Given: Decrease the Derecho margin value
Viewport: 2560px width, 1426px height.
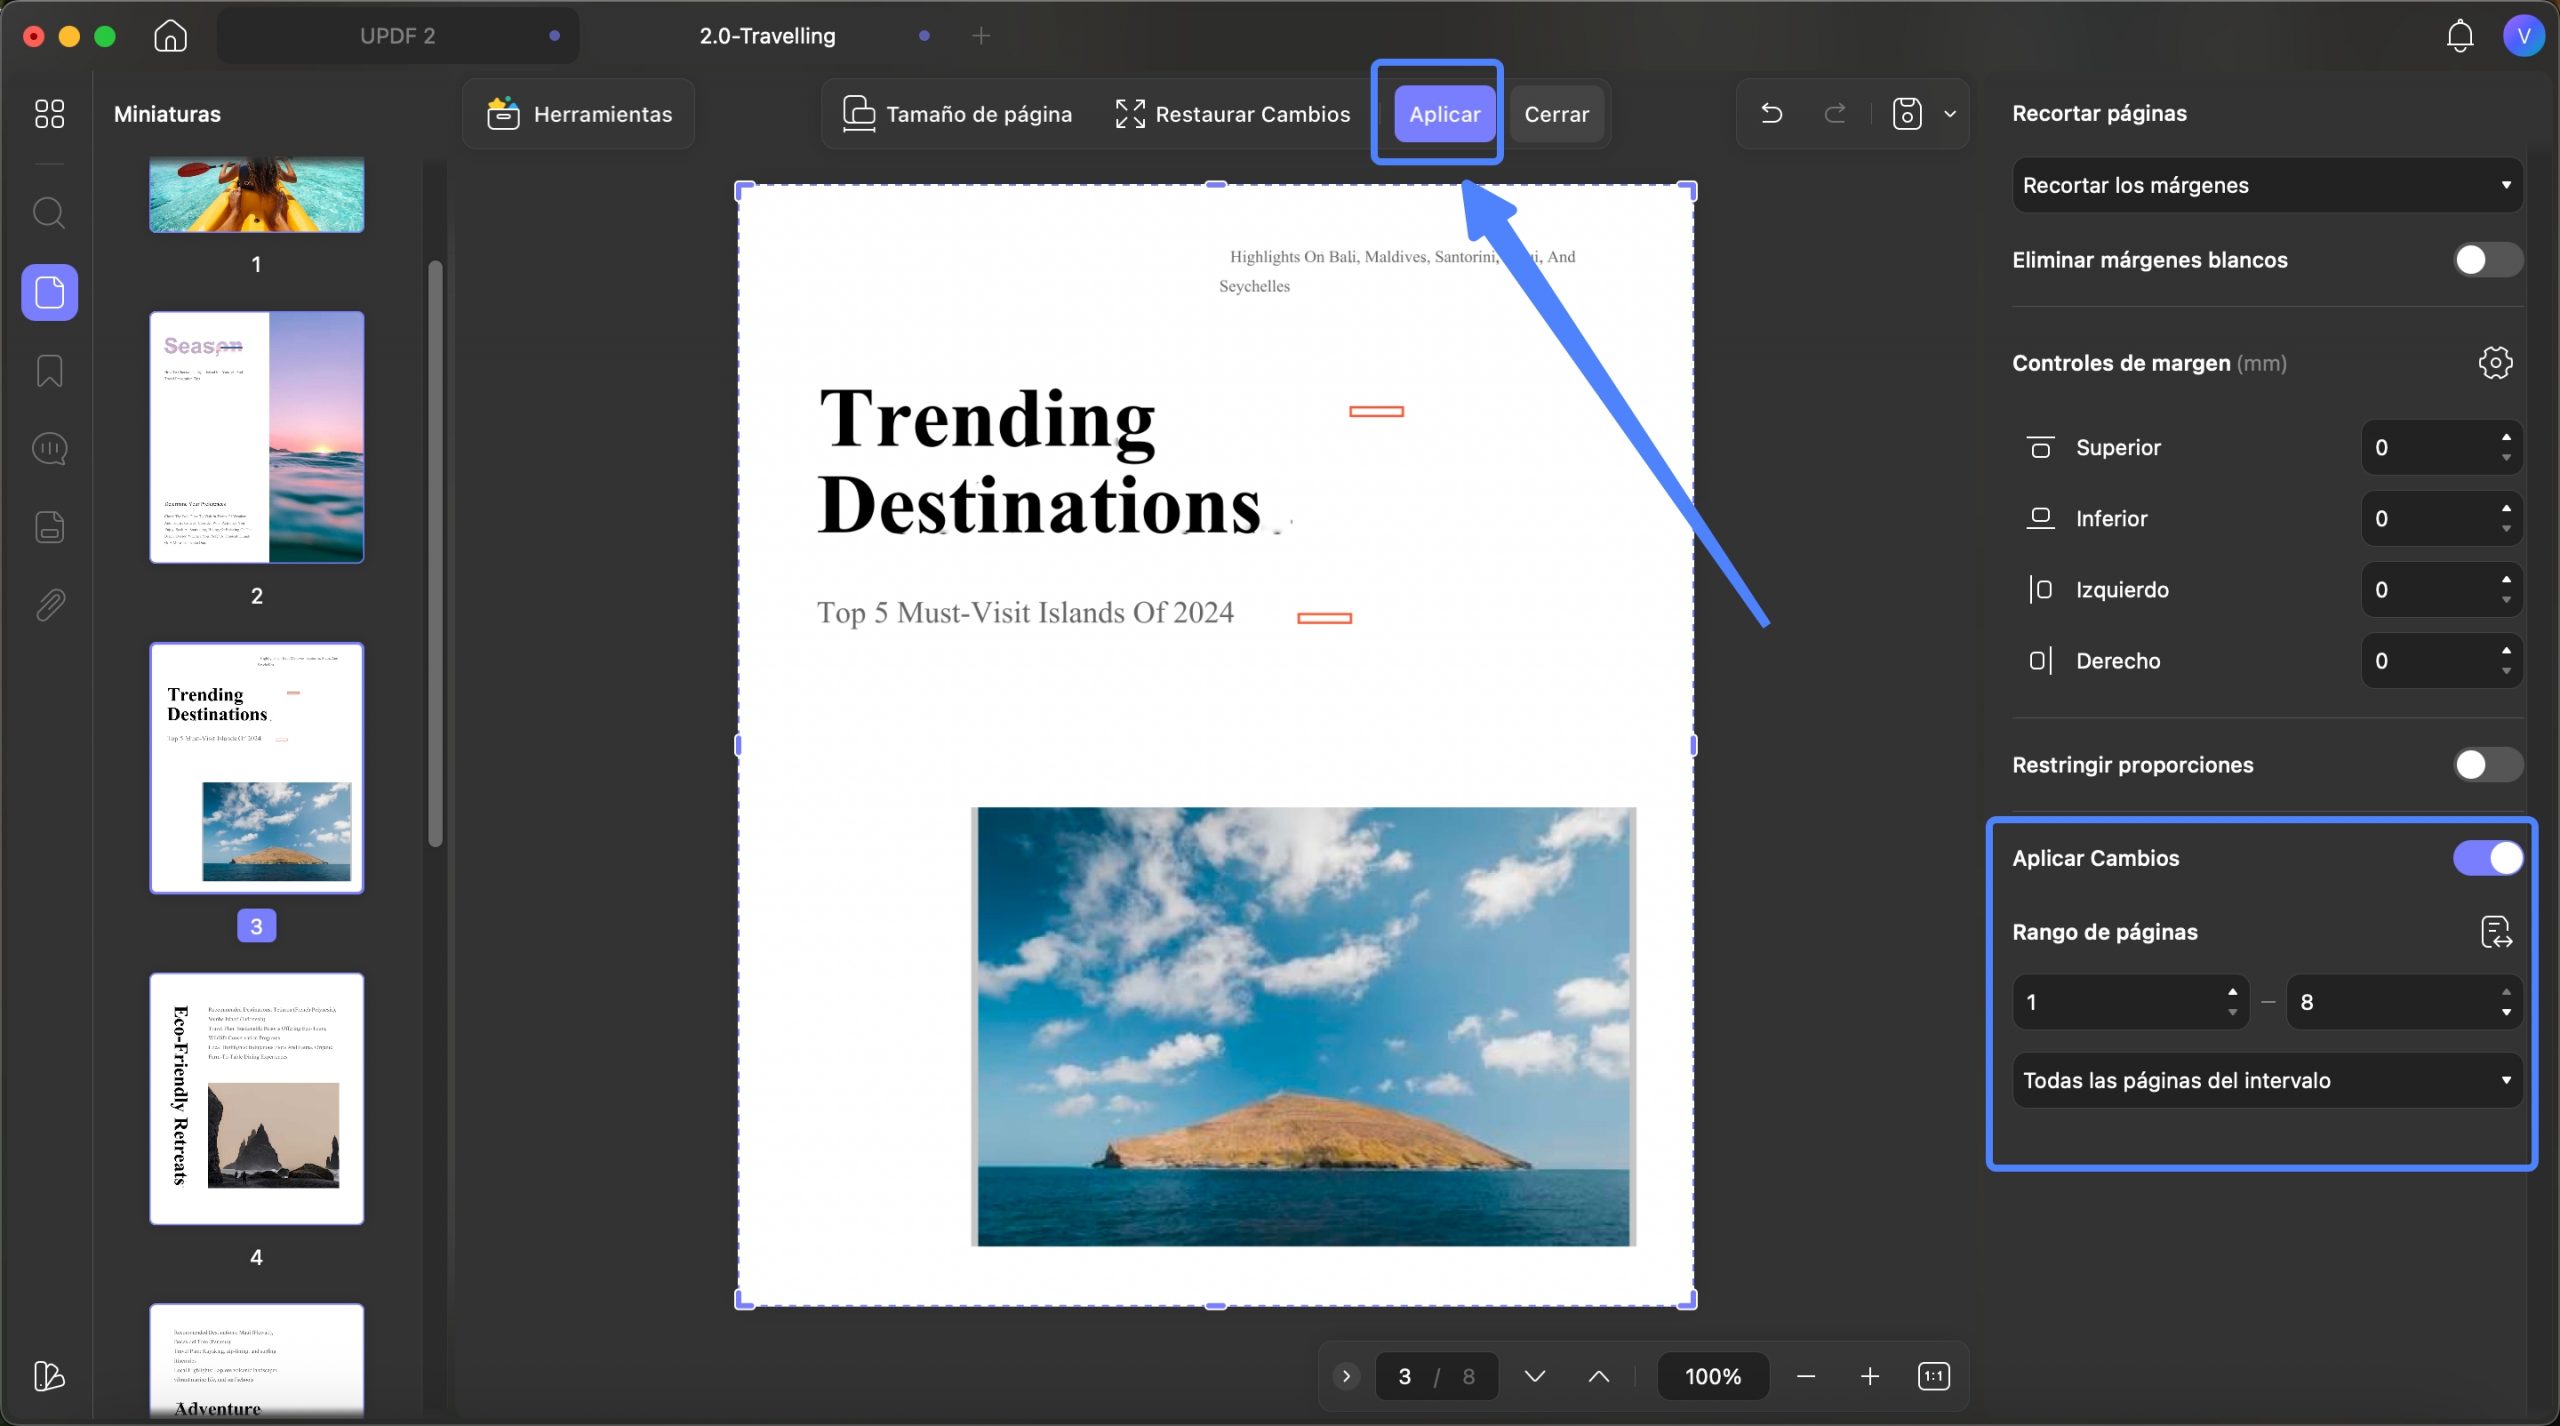Looking at the screenshot, I should pos(2506,671).
